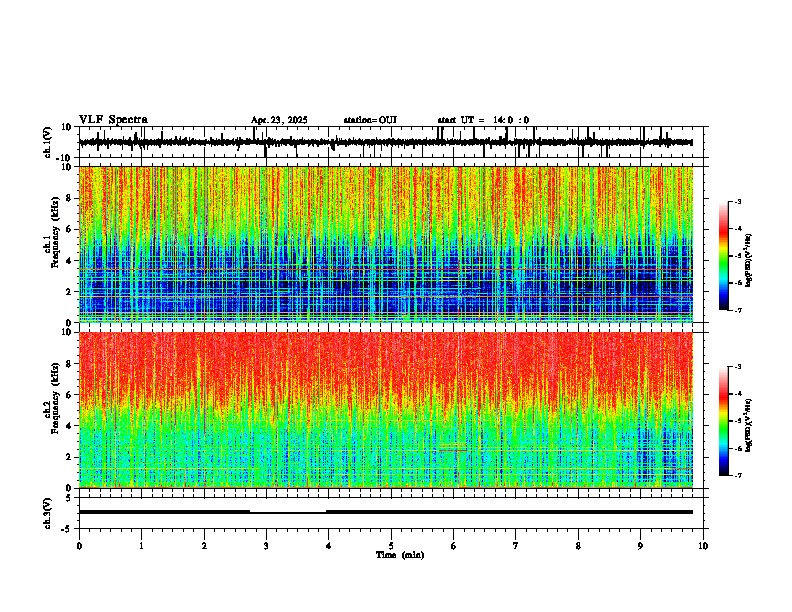Click the ch.1 color bar 'log(PSD)' label

coord(749,260)
